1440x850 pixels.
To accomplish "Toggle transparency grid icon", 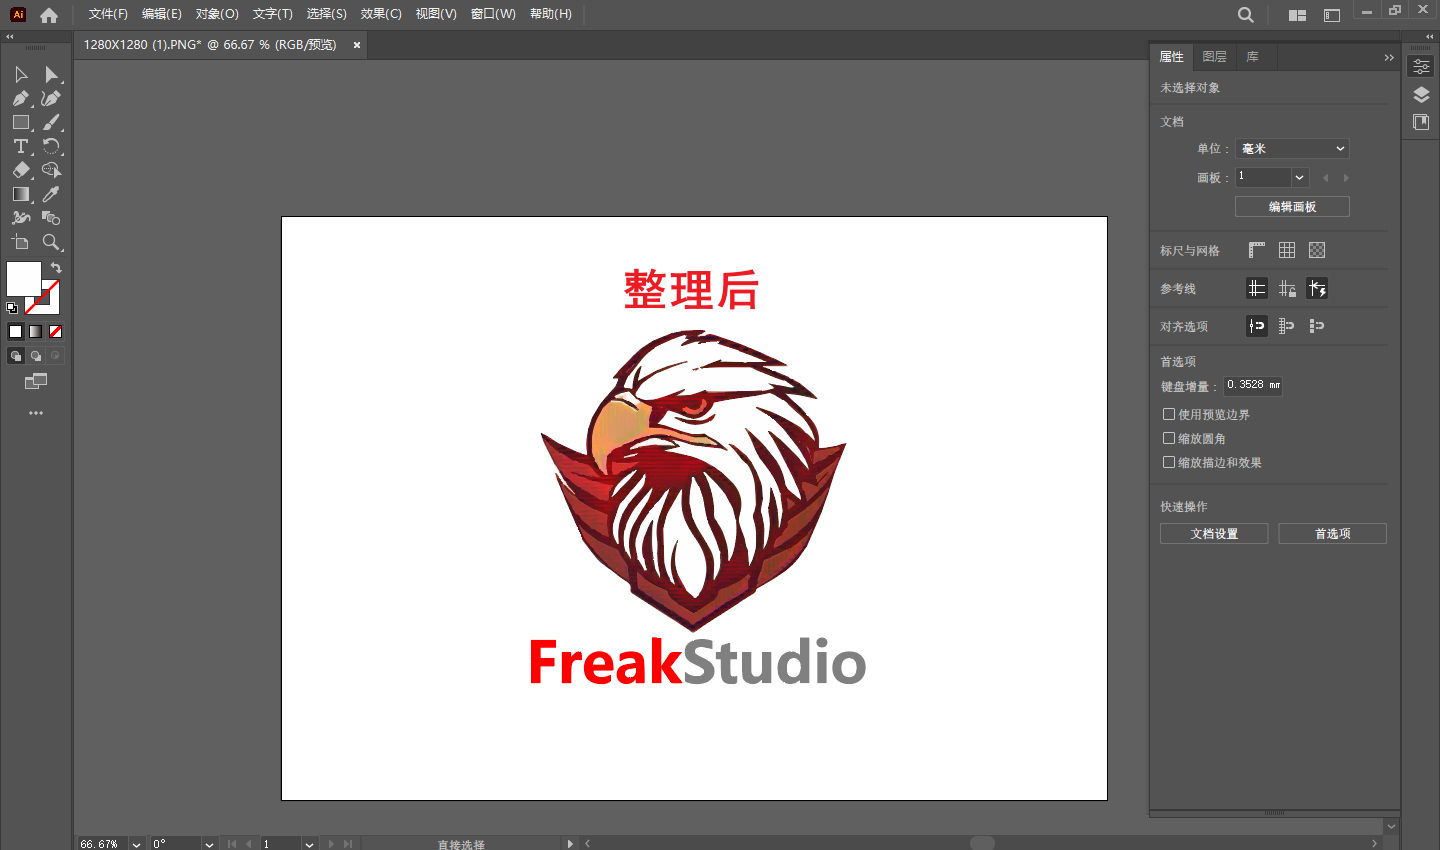I will pyautogui.click(x=1317, y=250).
